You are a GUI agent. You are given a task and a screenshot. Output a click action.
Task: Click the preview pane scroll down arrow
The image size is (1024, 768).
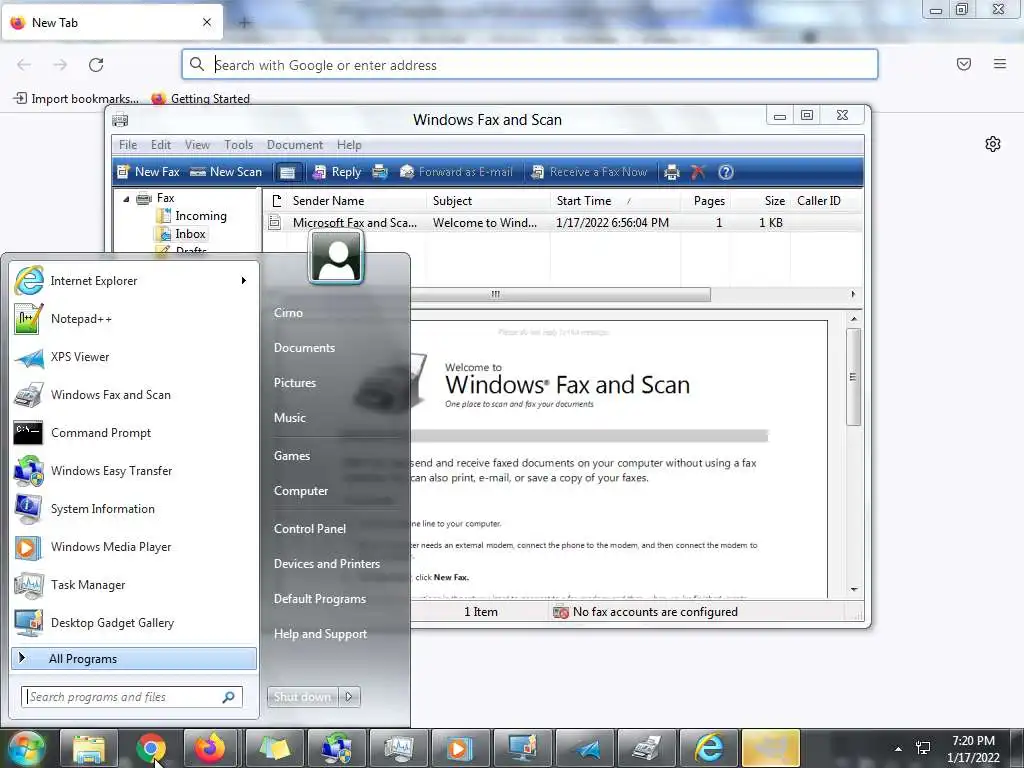coord(854,590)
